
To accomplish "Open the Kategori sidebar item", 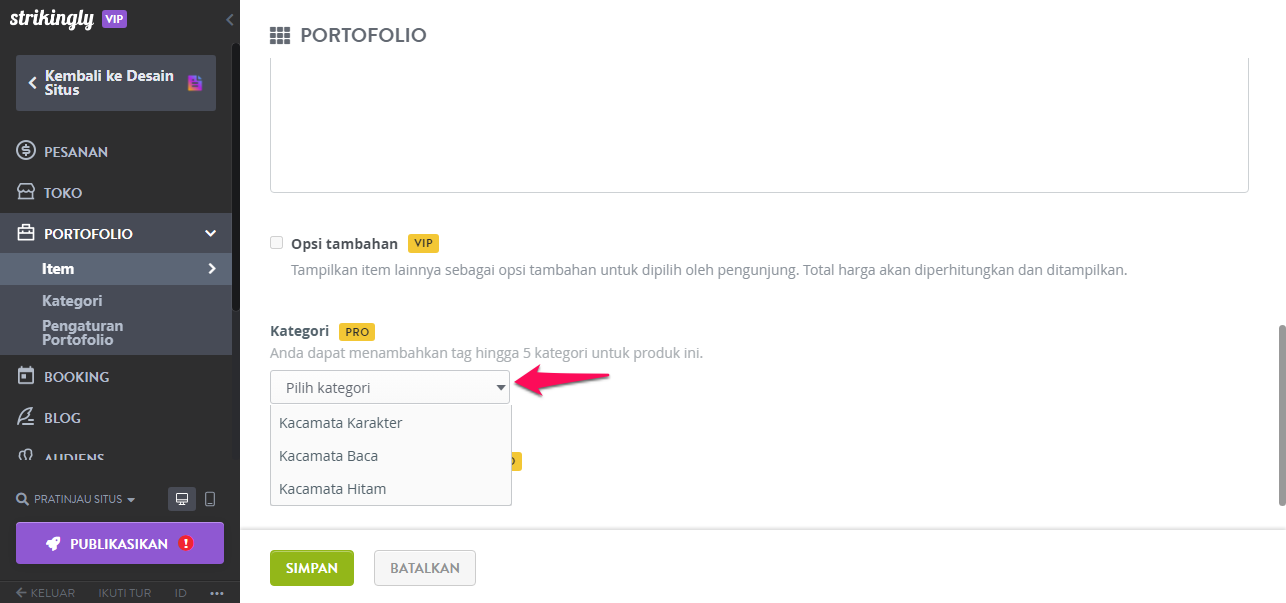I will (x=72, y=300).
